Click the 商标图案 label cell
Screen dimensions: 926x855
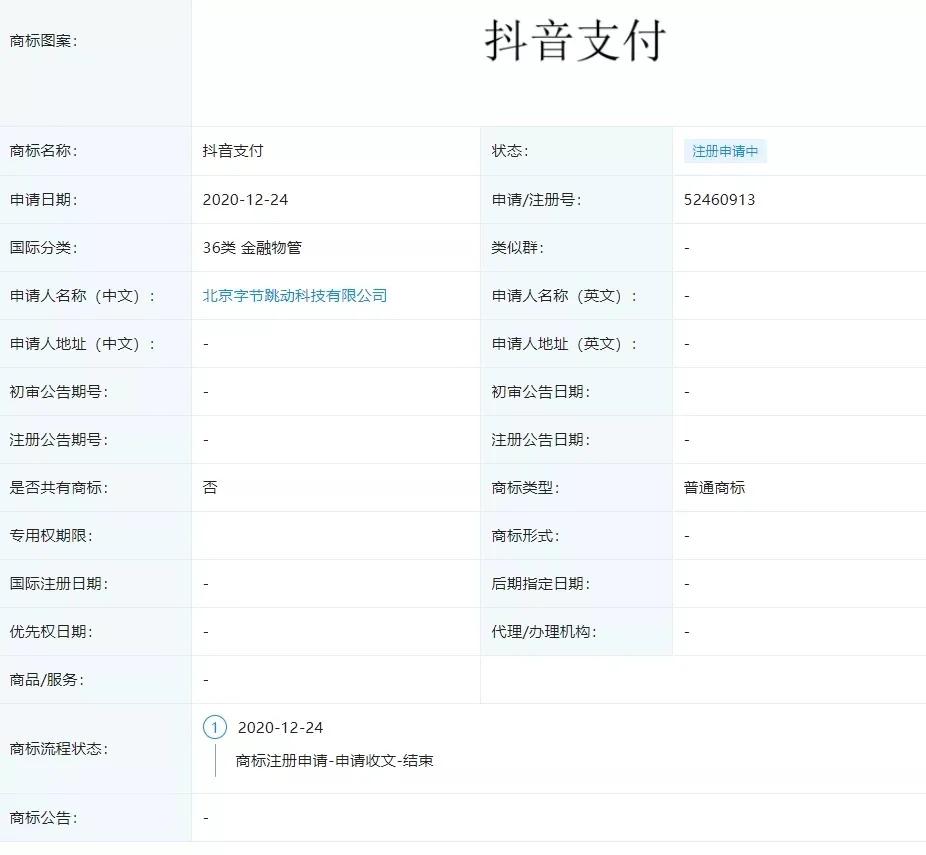click(x=43, y=41)
